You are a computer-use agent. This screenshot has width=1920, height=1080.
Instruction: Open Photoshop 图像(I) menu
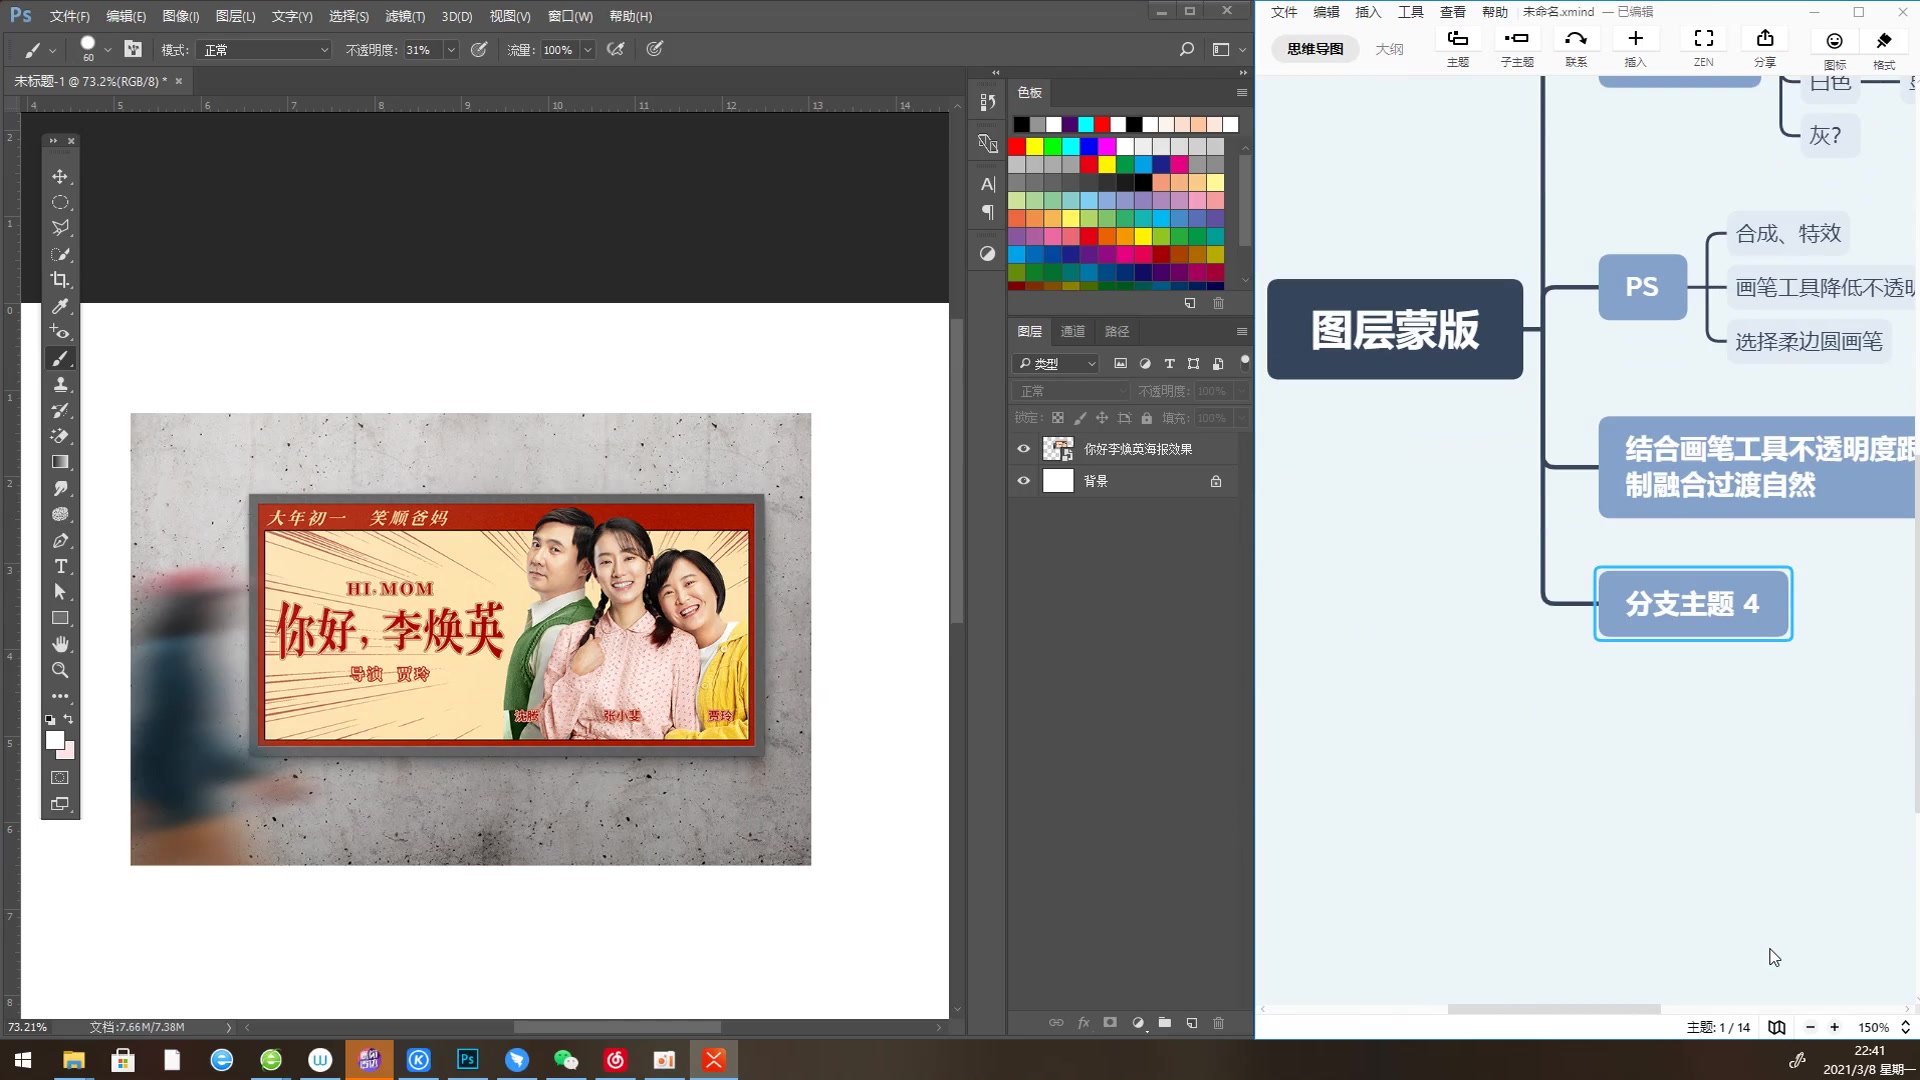pyautogui.click(x=181, y=16)
